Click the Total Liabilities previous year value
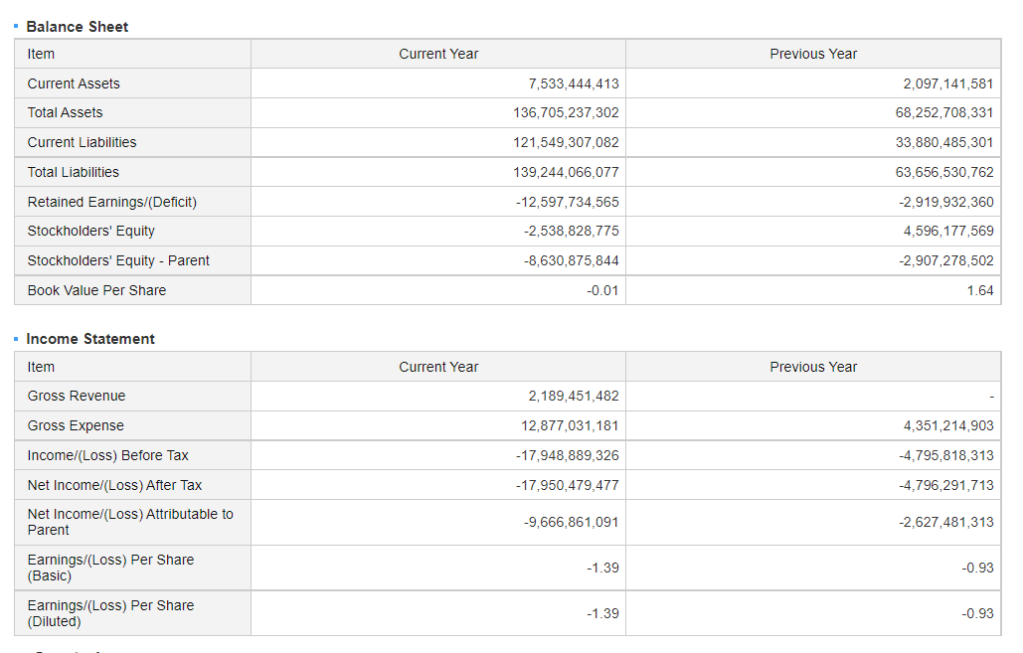Image resolution: width=1023 pixels, height=653 pixels. (944, 172)
